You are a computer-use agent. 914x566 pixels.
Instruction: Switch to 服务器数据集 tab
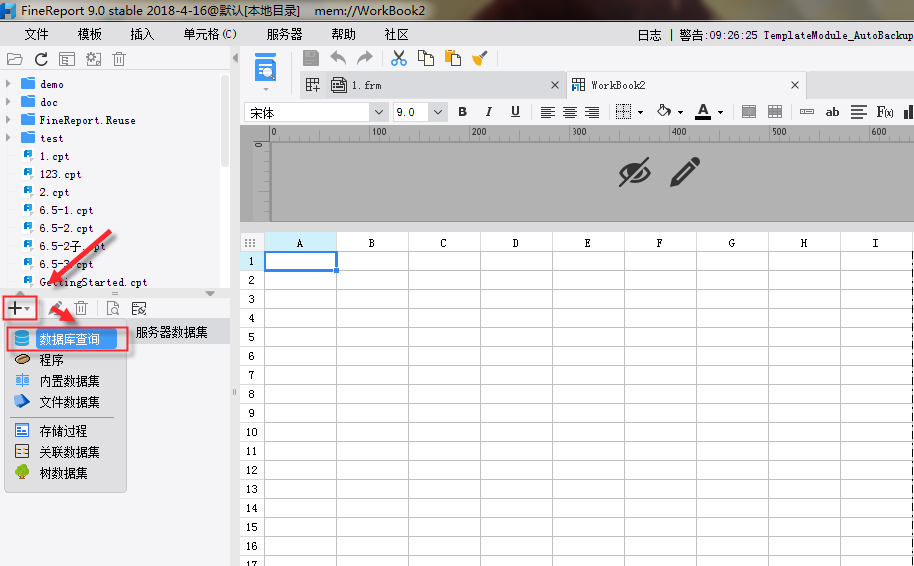171,332
